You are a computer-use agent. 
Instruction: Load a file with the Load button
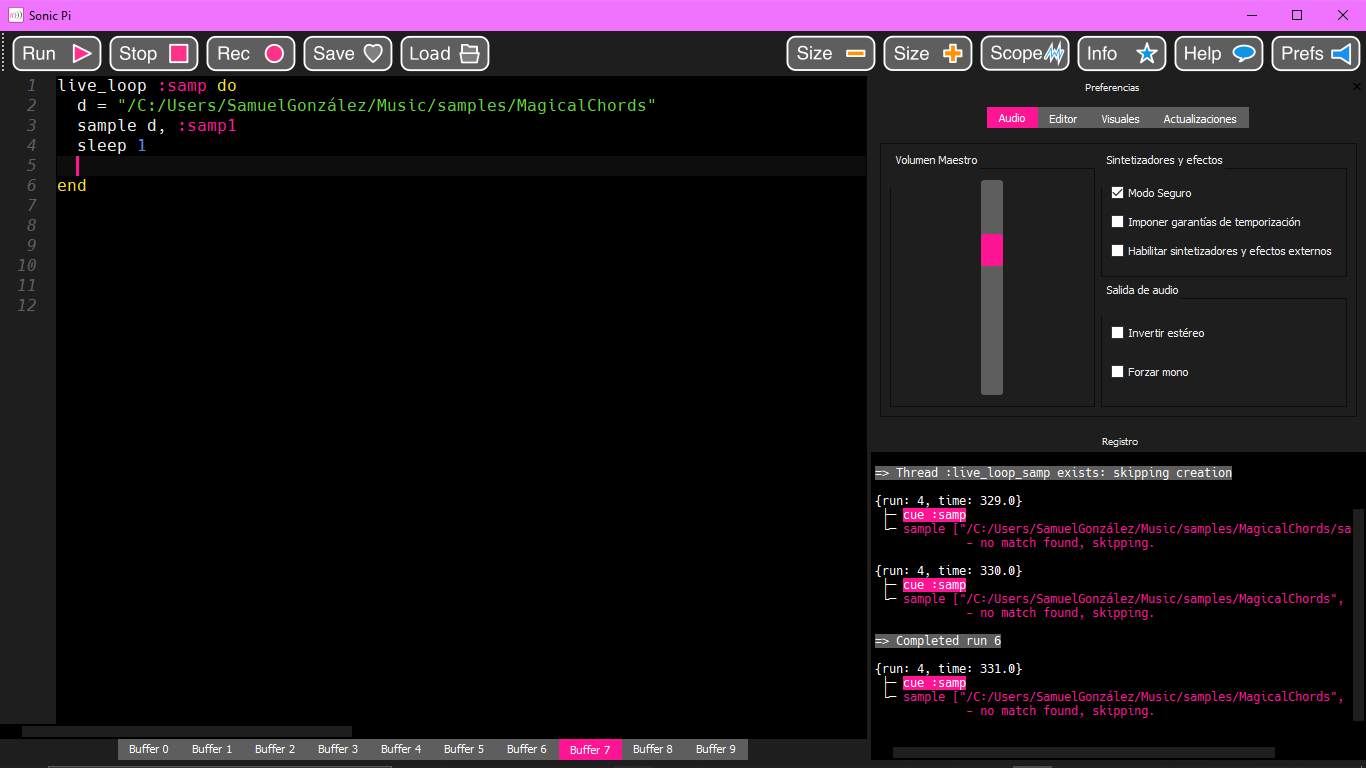tap(445, 54)
